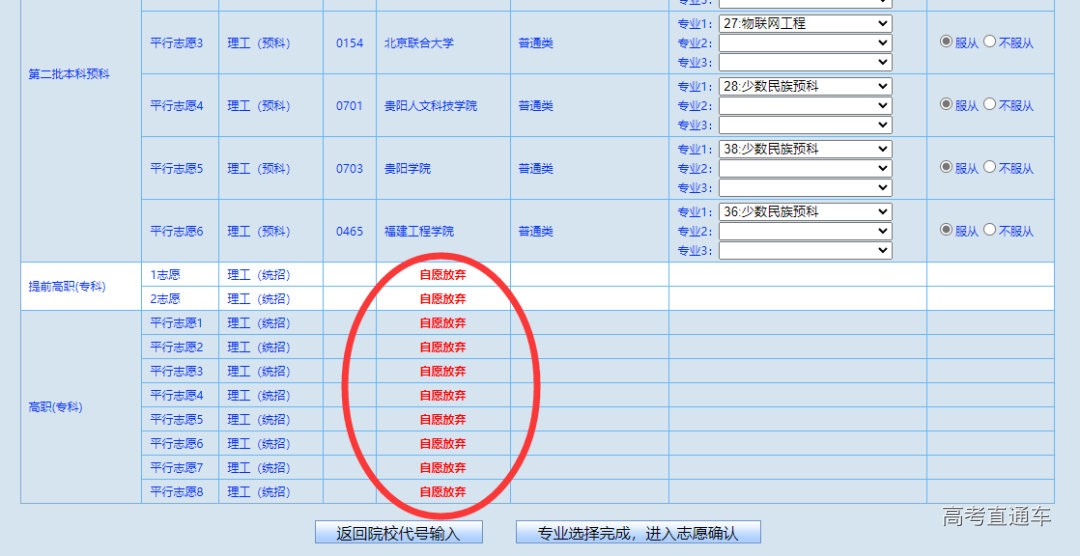Expand 专业3 dropdown for 福建工程学院

point(805,250)
